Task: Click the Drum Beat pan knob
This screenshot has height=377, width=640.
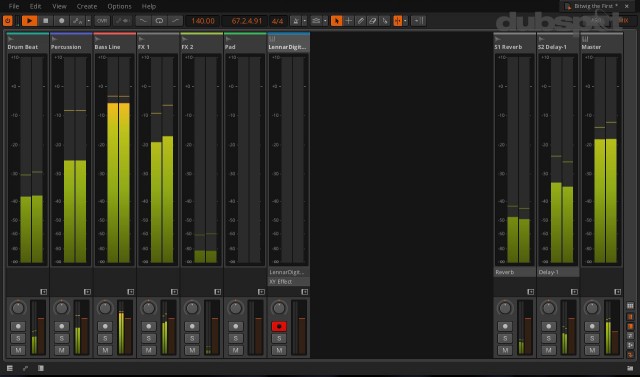Action: click(x=18, y=308)
